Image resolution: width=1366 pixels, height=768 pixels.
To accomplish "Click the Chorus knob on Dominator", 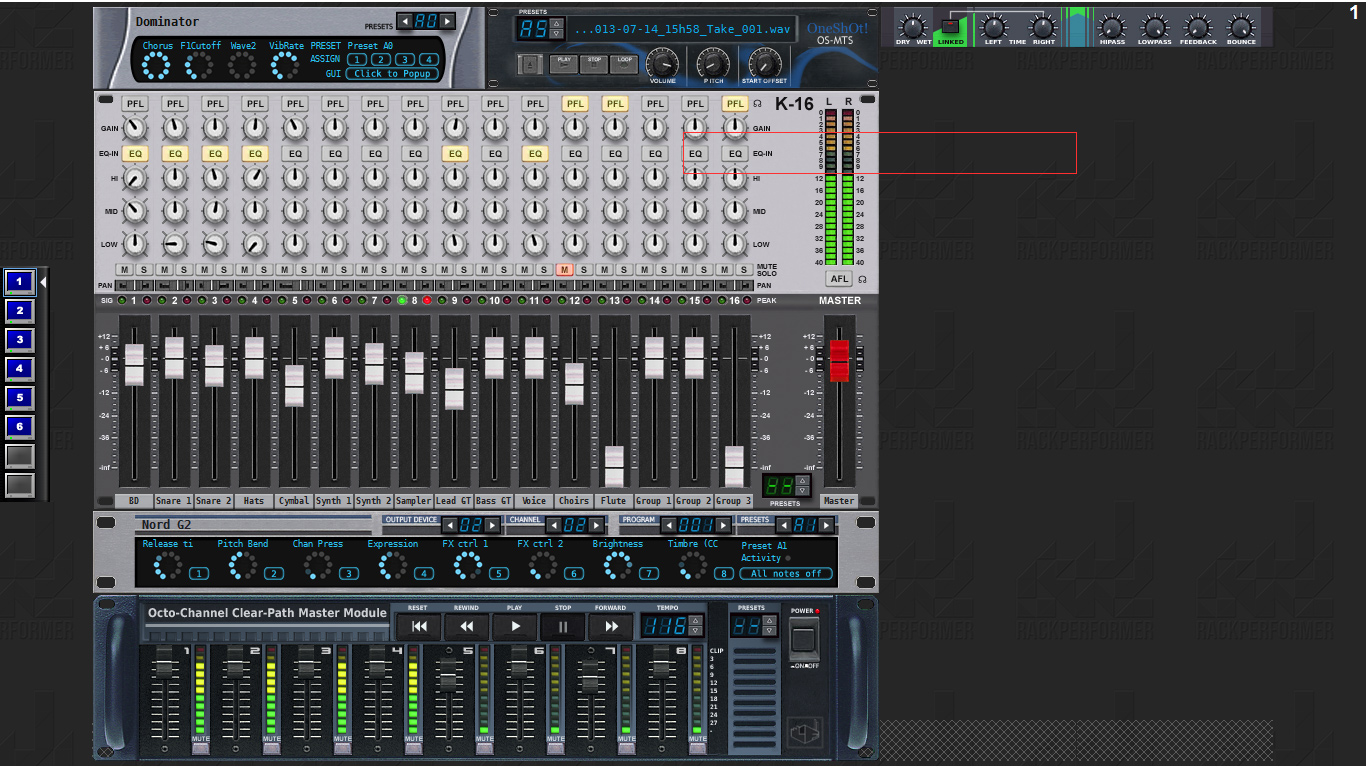I will click(x=156, y=66).
